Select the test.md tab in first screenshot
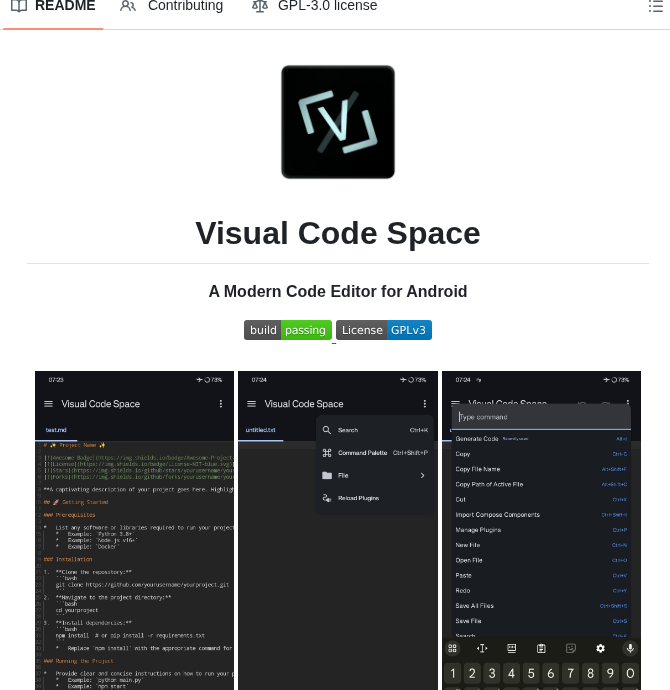Image resolution: width=670 pixels, height=690 pixels. tap(56, 430)
